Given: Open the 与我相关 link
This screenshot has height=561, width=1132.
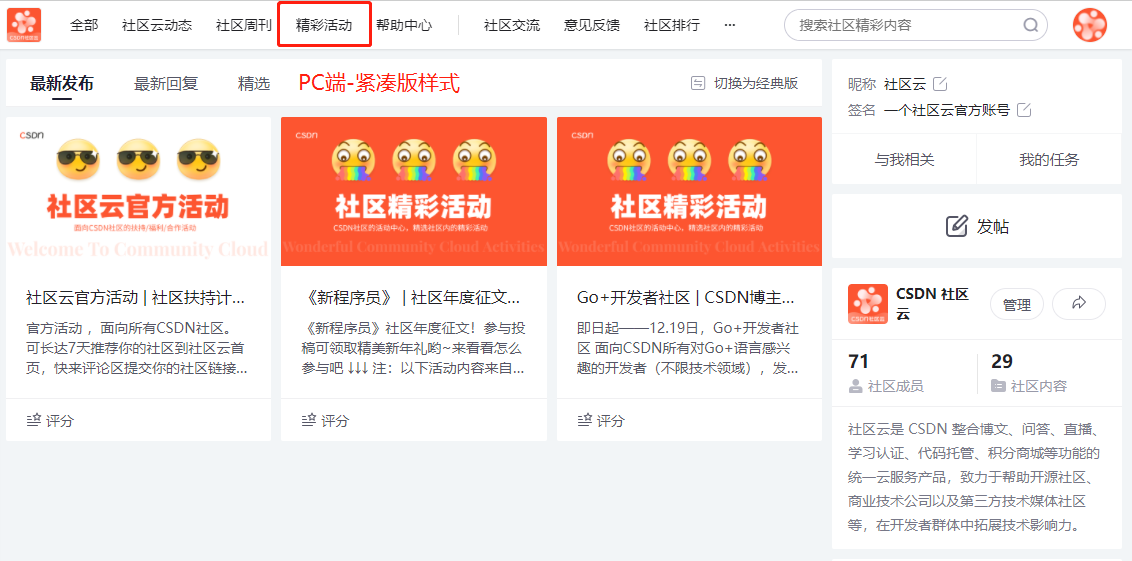Looking at the screenshot, I should [905, 160].
